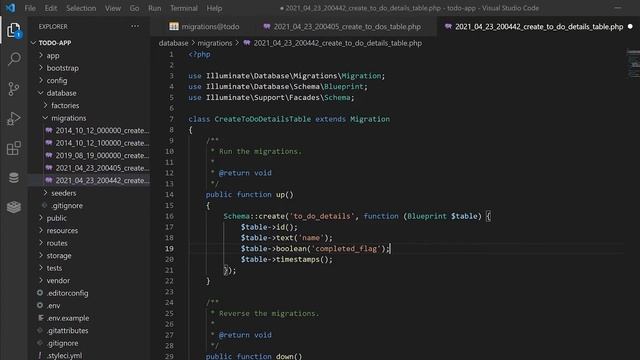Expand the resources folder

click(x=62, y=231)
